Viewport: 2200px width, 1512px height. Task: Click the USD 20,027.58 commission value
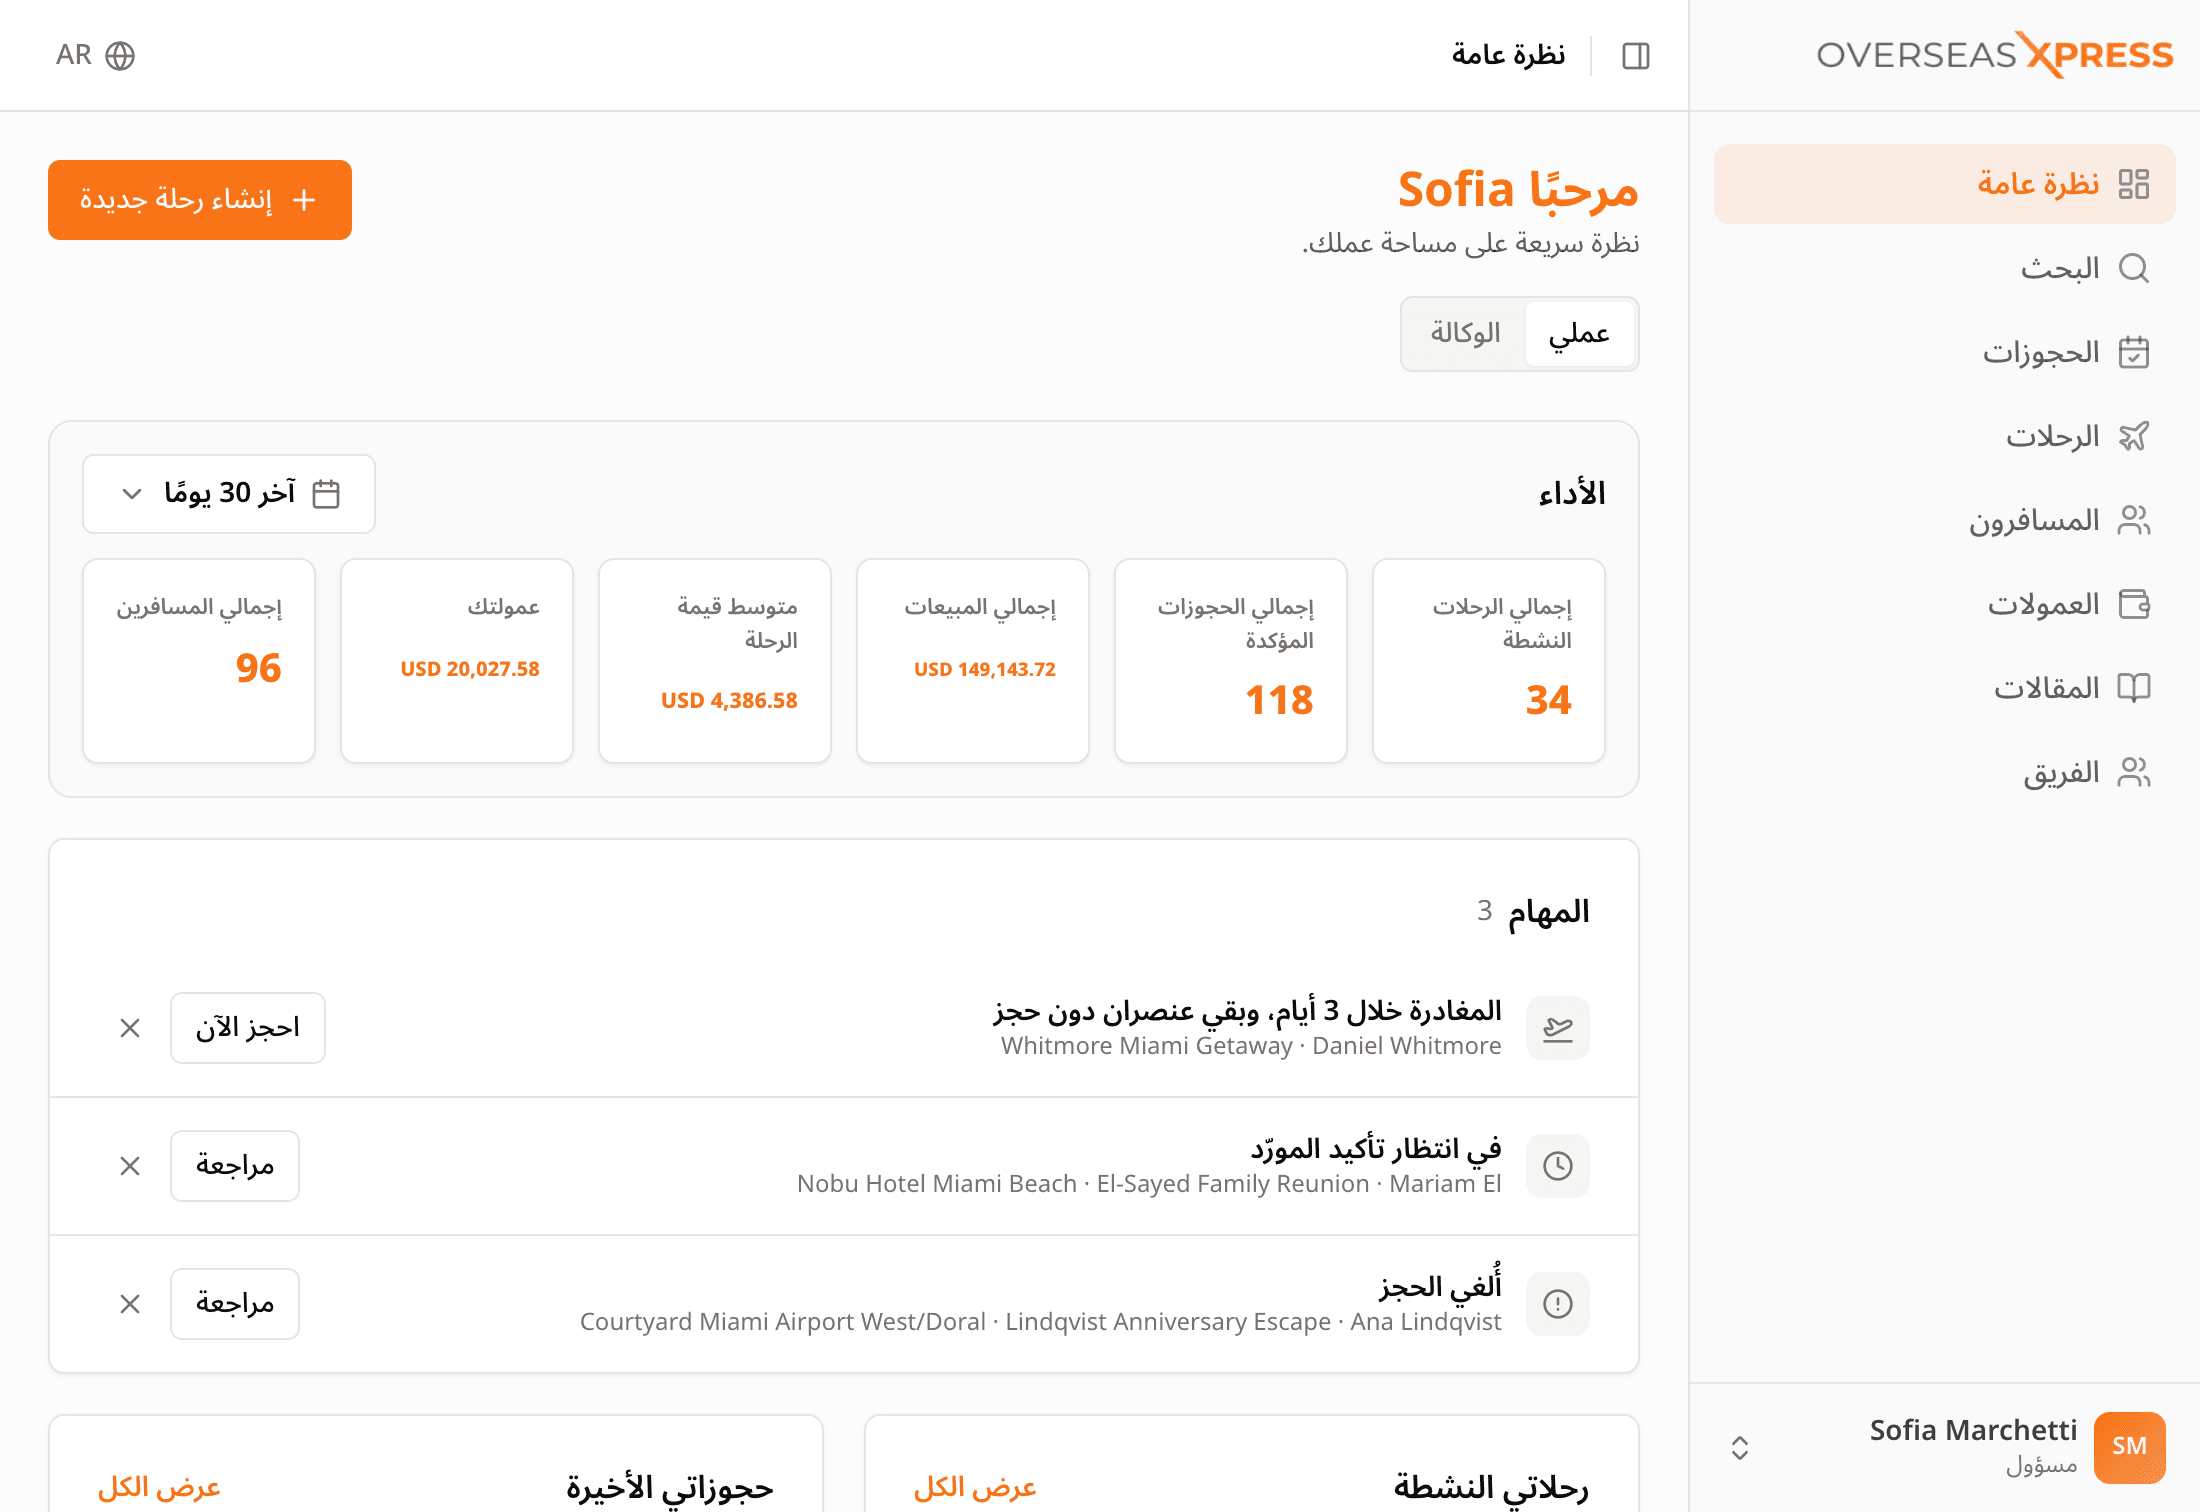[470, 669]
